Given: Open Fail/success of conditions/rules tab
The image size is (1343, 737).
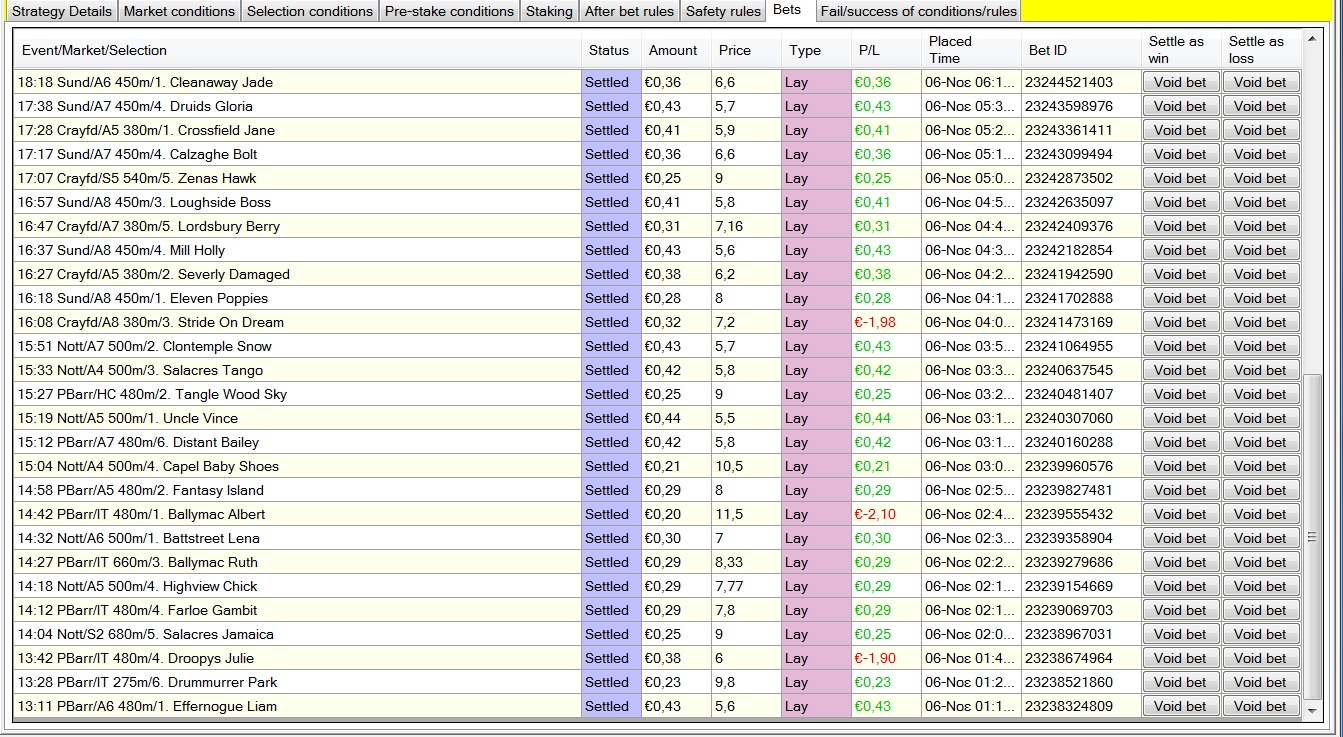Looking at the screenshot, I should (x=918, y=12).
